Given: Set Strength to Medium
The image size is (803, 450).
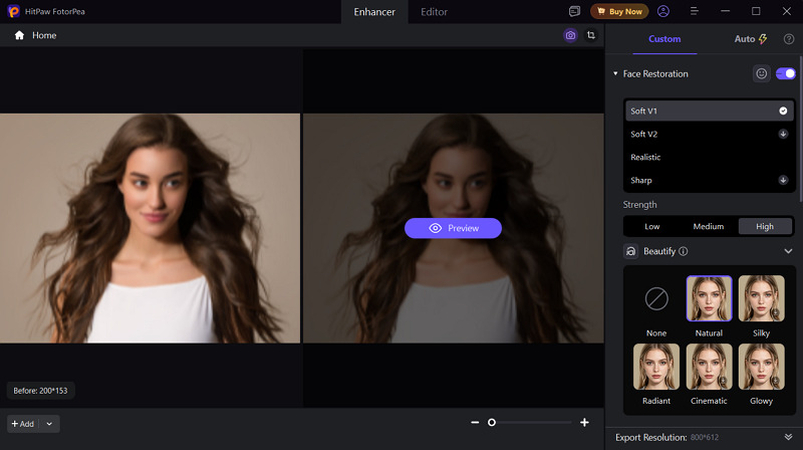Looking at the screenshot, I should pos(708,226).
